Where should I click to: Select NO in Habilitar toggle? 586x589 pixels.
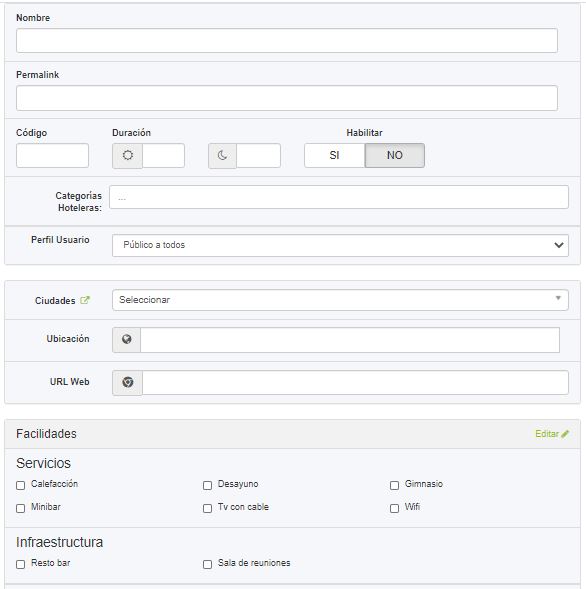click(394, 155)
